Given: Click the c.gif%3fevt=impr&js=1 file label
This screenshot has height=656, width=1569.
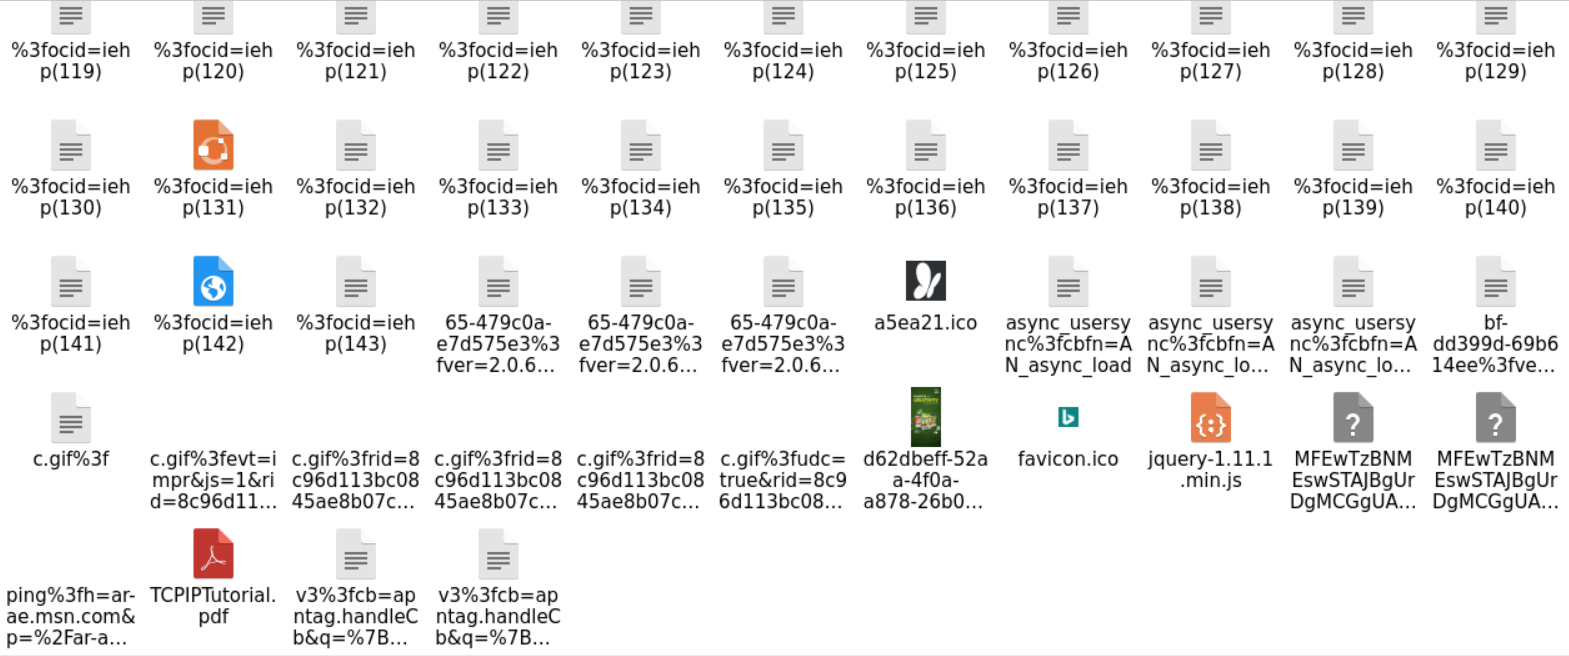Looking at the screenshot, I should [x=213, y=480].
